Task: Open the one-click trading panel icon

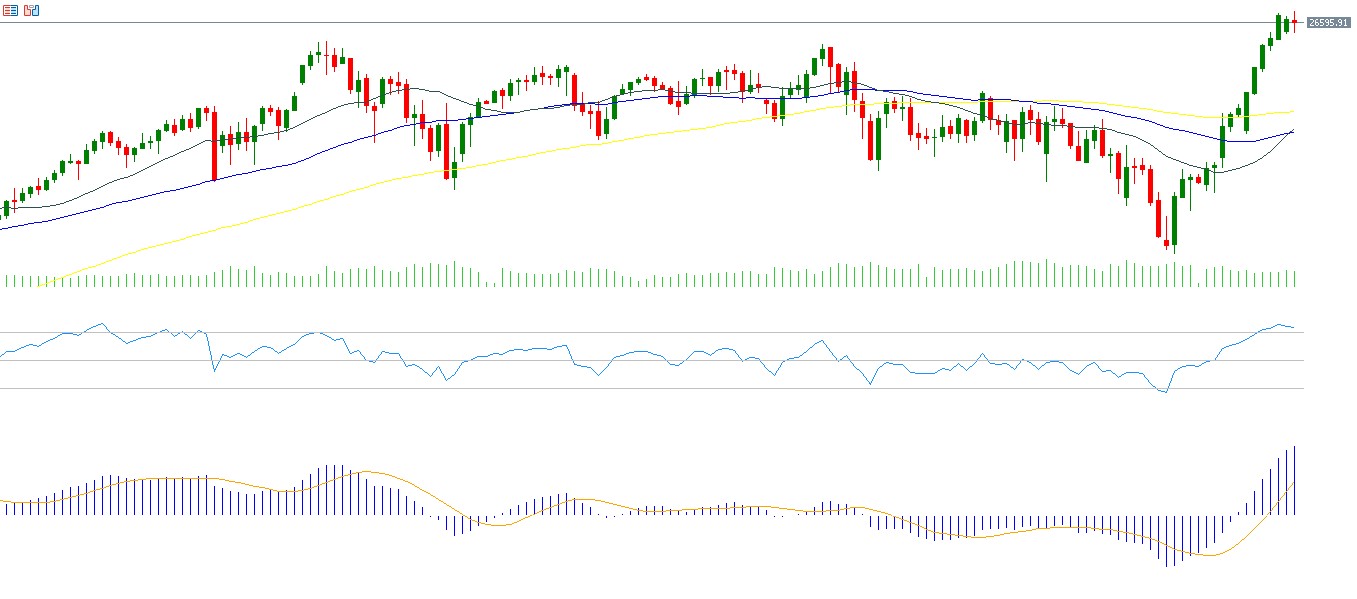Action: (31, 10)
